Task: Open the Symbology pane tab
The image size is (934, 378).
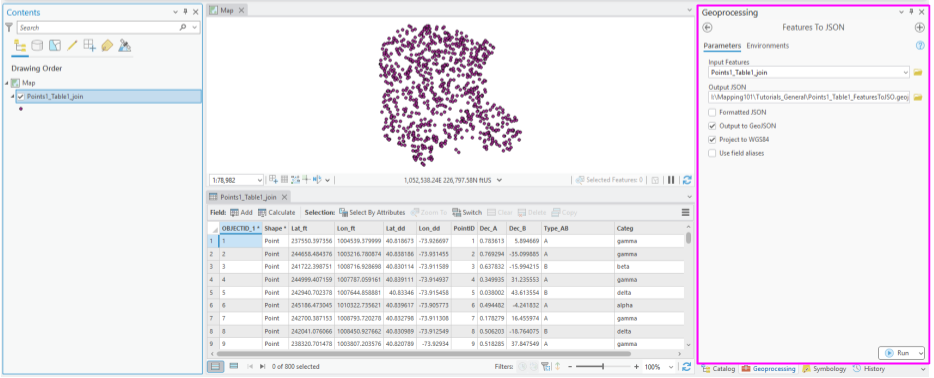Action: tap(824, 369)
